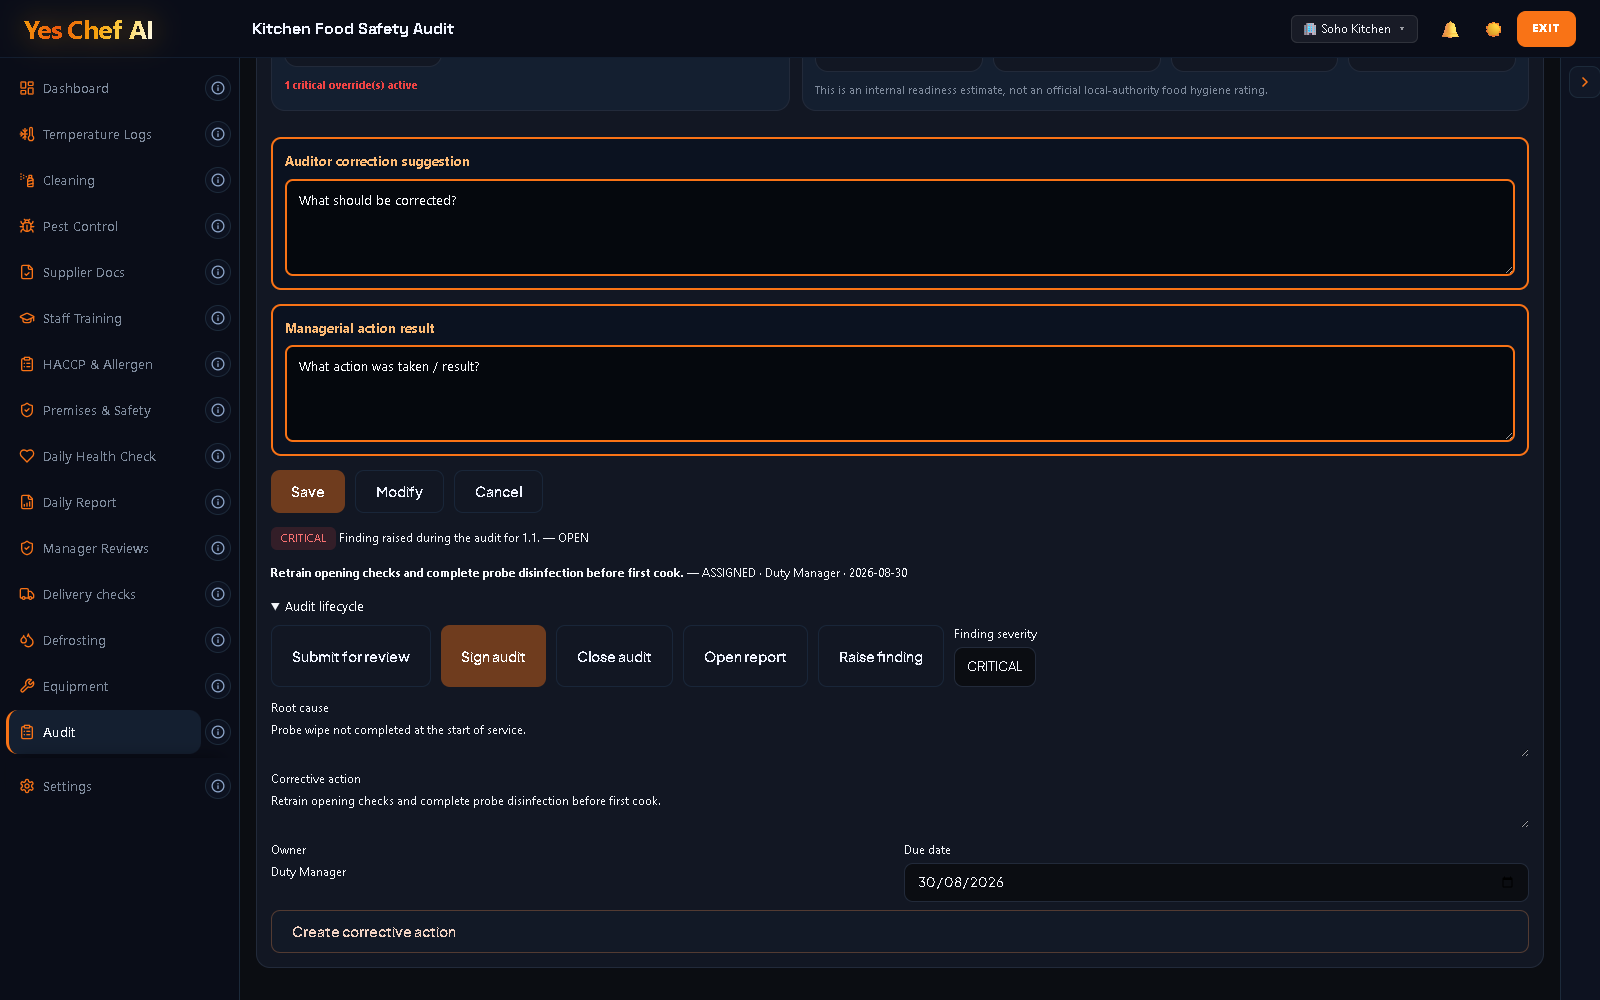The width and height of the screenshot is (1600, 1000).
Task: Open Daily Health Check page
Action: pos(104,456)
